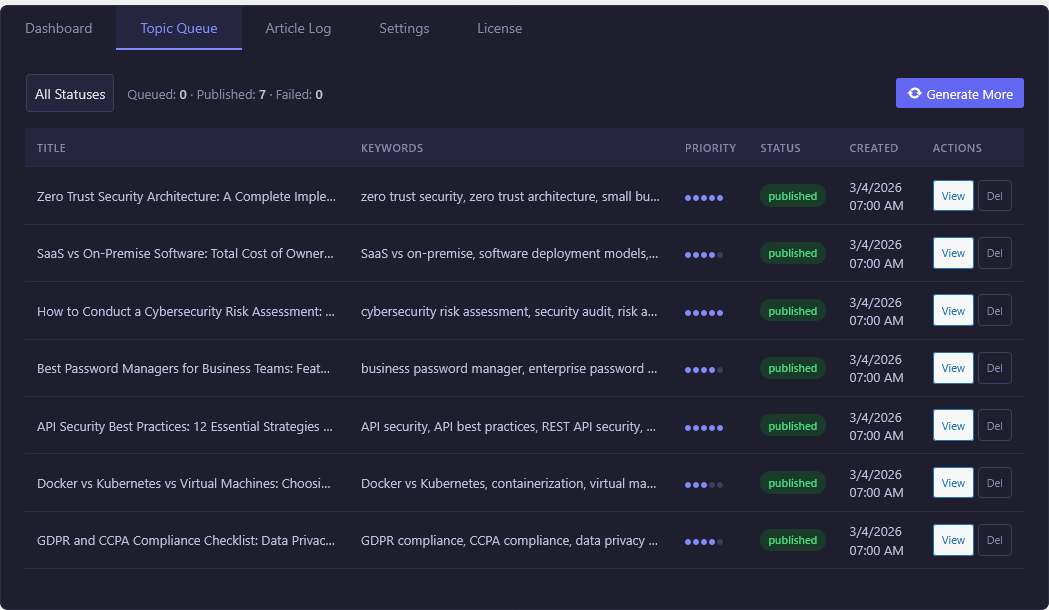View the Zero Trust Security article
This screenshot has width=1049, height=610.
click(x=952, y=196)
